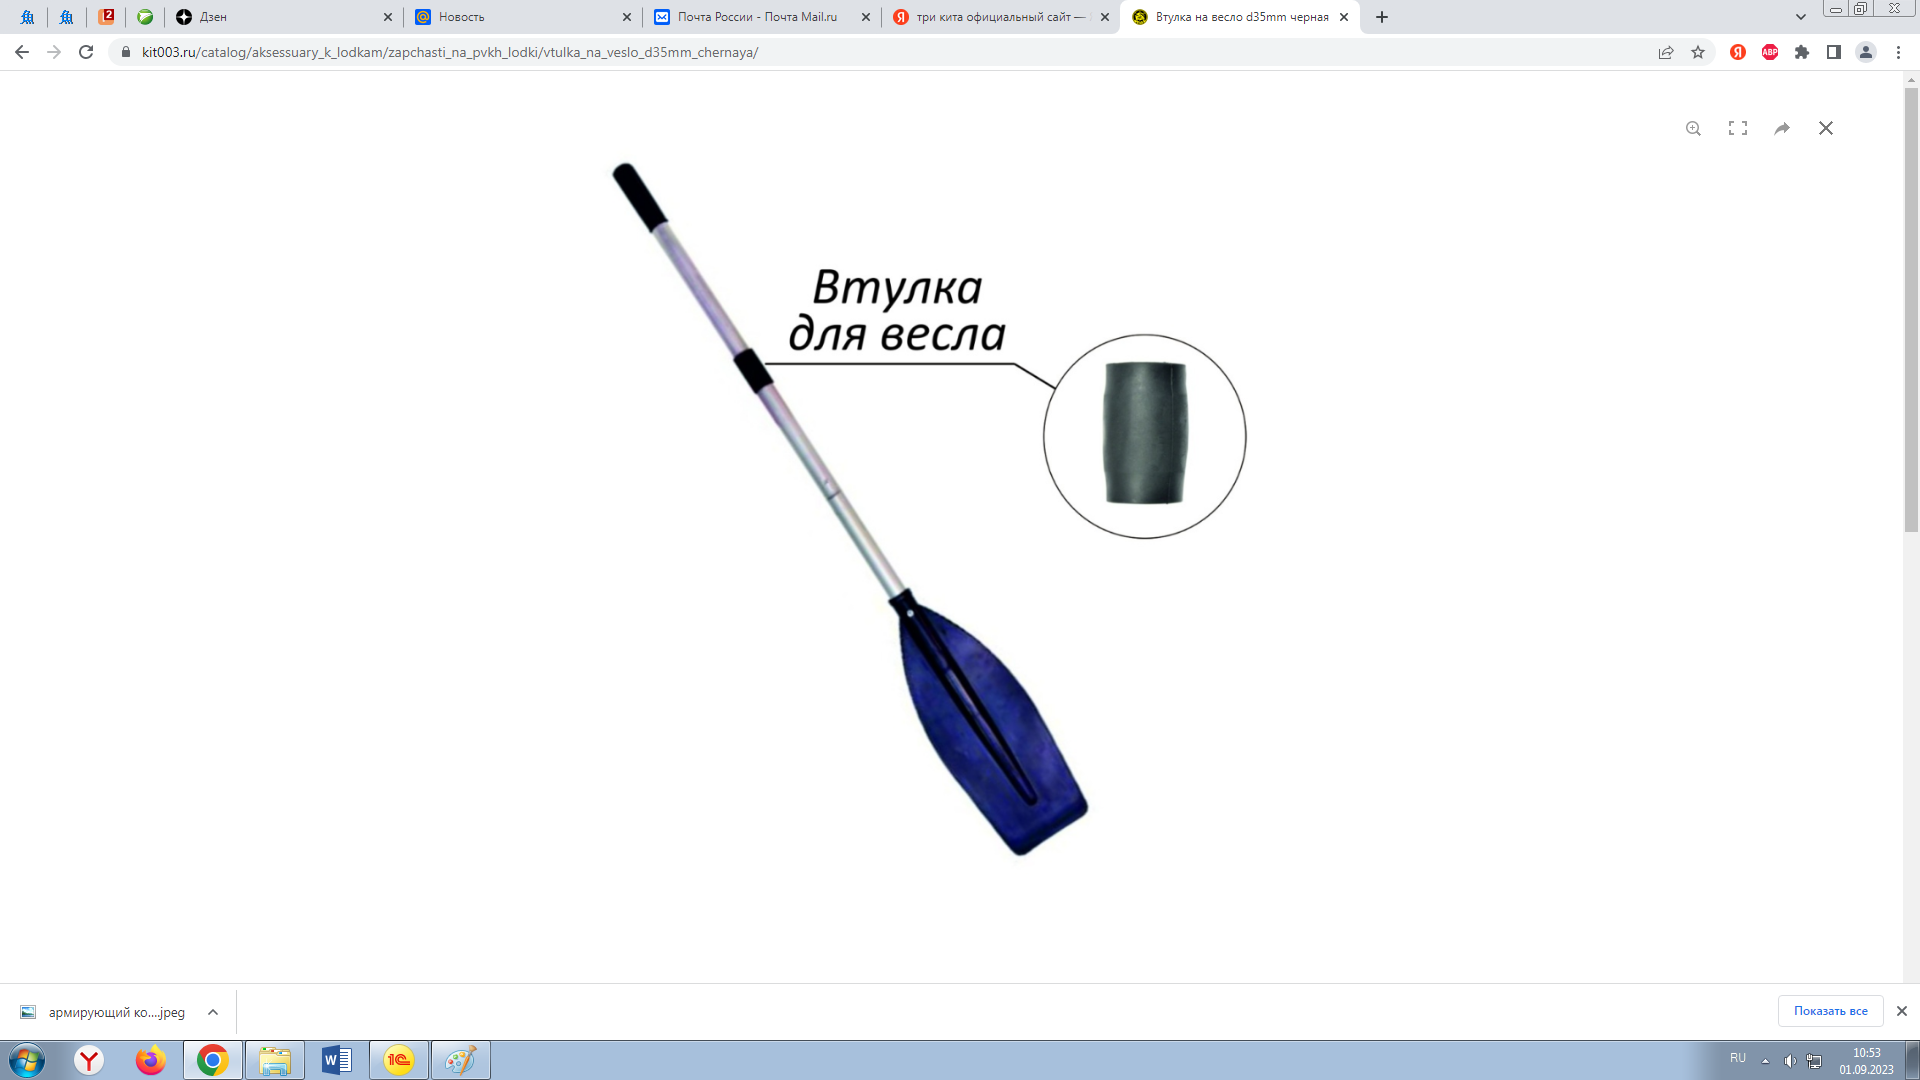Click the ABP Adblock extension icon
This screenshot has width=1920, height=1080.
pyautogui.click(x=1770, y=52)
